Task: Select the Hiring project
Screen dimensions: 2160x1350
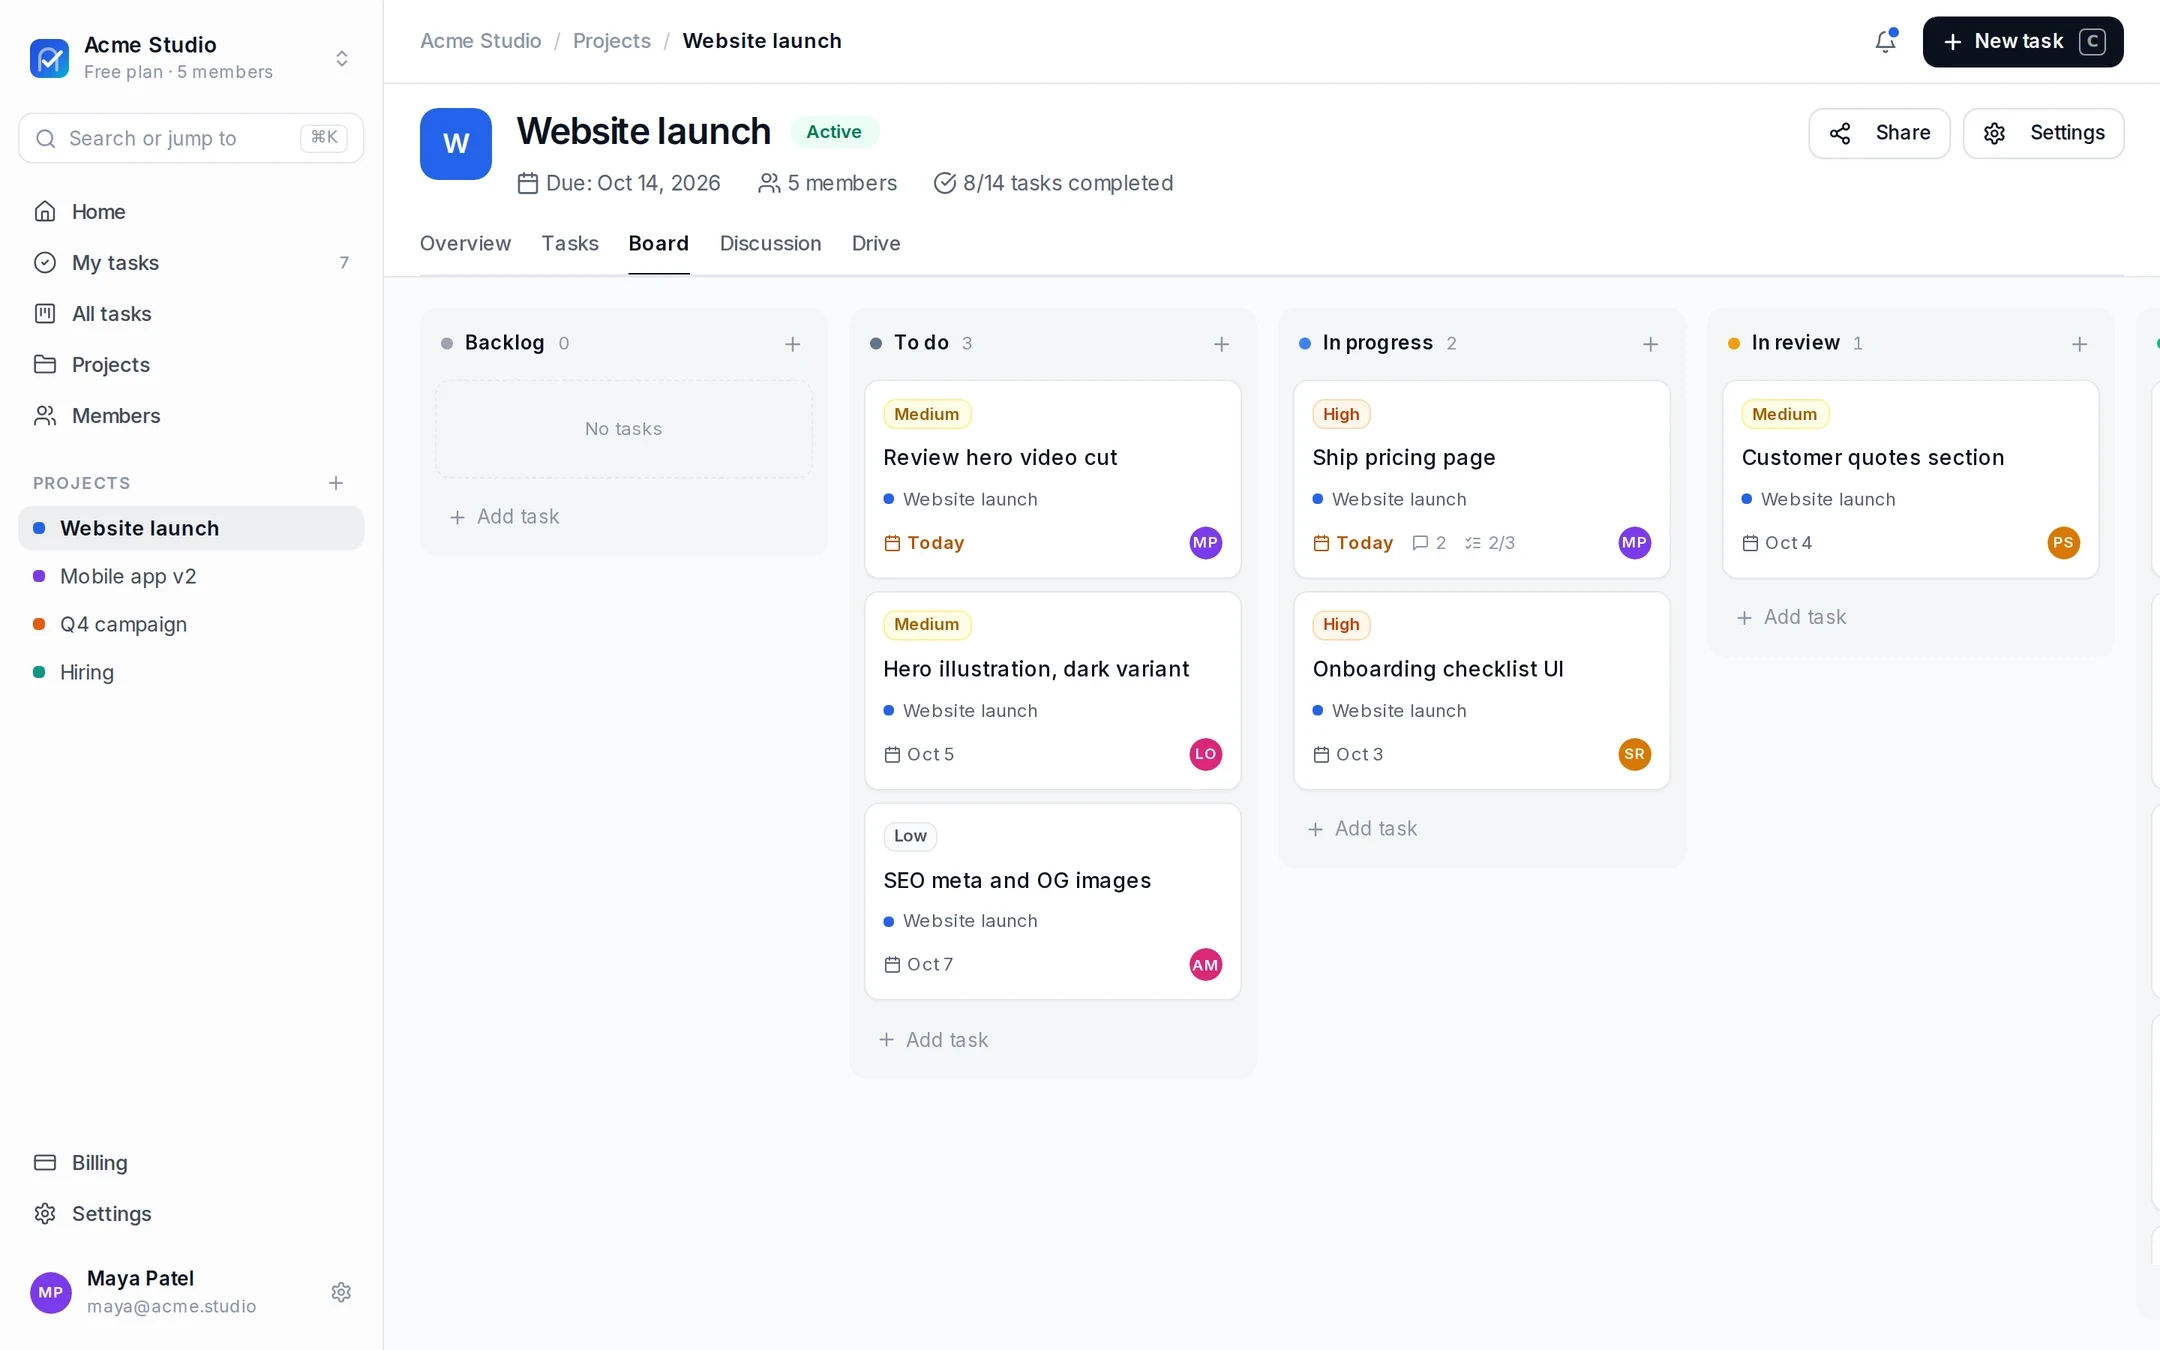Action: click(x=191, y=672)
